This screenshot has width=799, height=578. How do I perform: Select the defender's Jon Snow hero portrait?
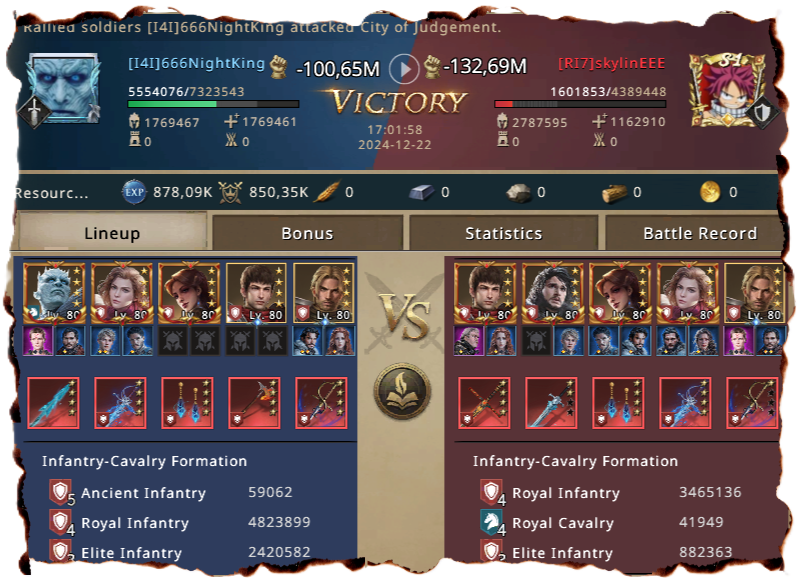552,293
